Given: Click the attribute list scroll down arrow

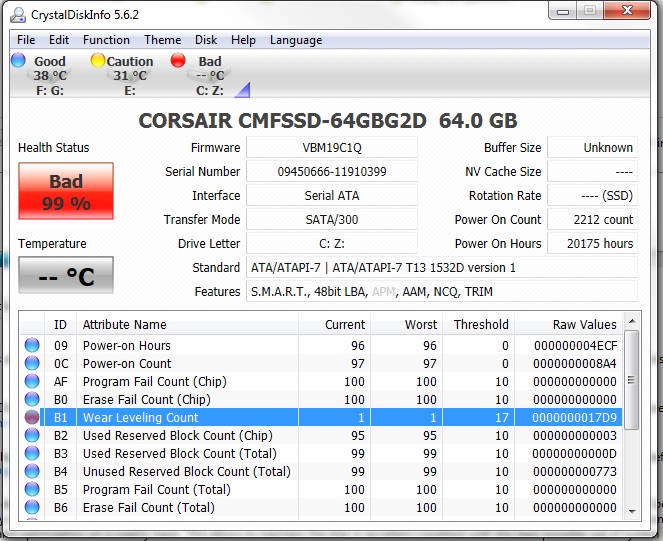Looking at the screenshot, I should pyautogui.click(x=632, y=511).
